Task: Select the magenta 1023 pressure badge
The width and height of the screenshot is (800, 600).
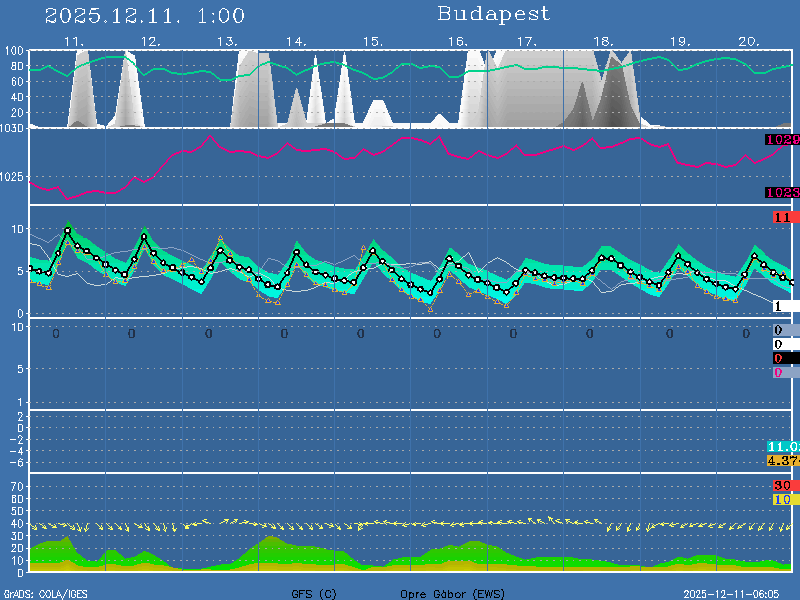Action: click(781, 192)
